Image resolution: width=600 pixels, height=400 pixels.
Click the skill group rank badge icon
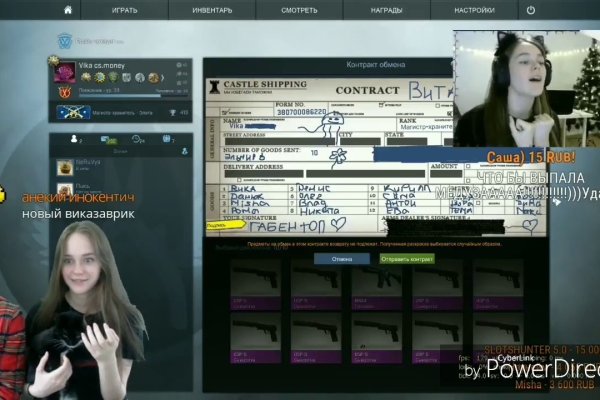73,113
